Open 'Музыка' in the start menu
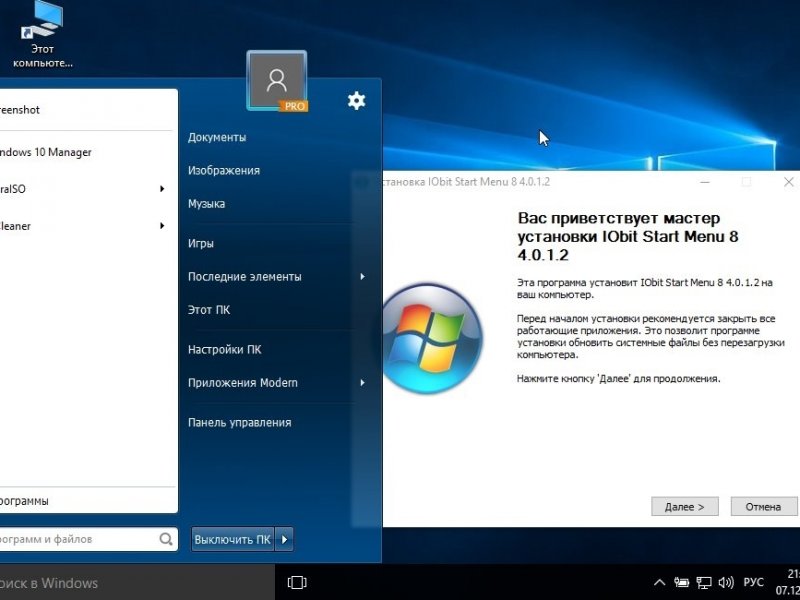This screenshot has width=800, height=600. pos(207,204)
